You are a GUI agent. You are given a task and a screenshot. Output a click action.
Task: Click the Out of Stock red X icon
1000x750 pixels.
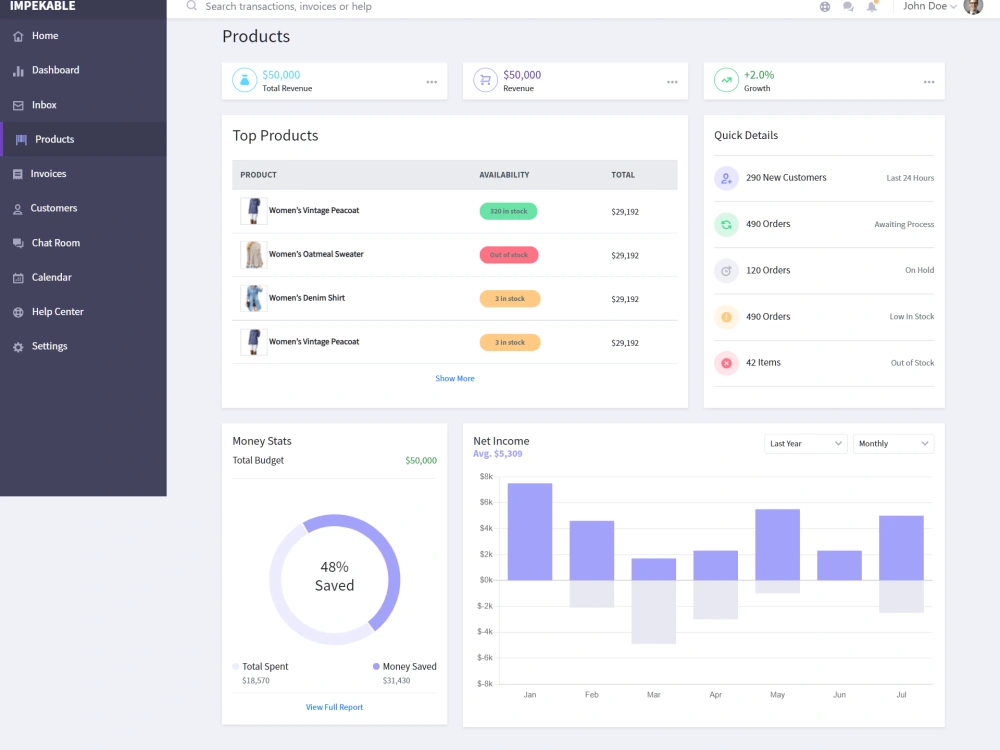[726, 364]
